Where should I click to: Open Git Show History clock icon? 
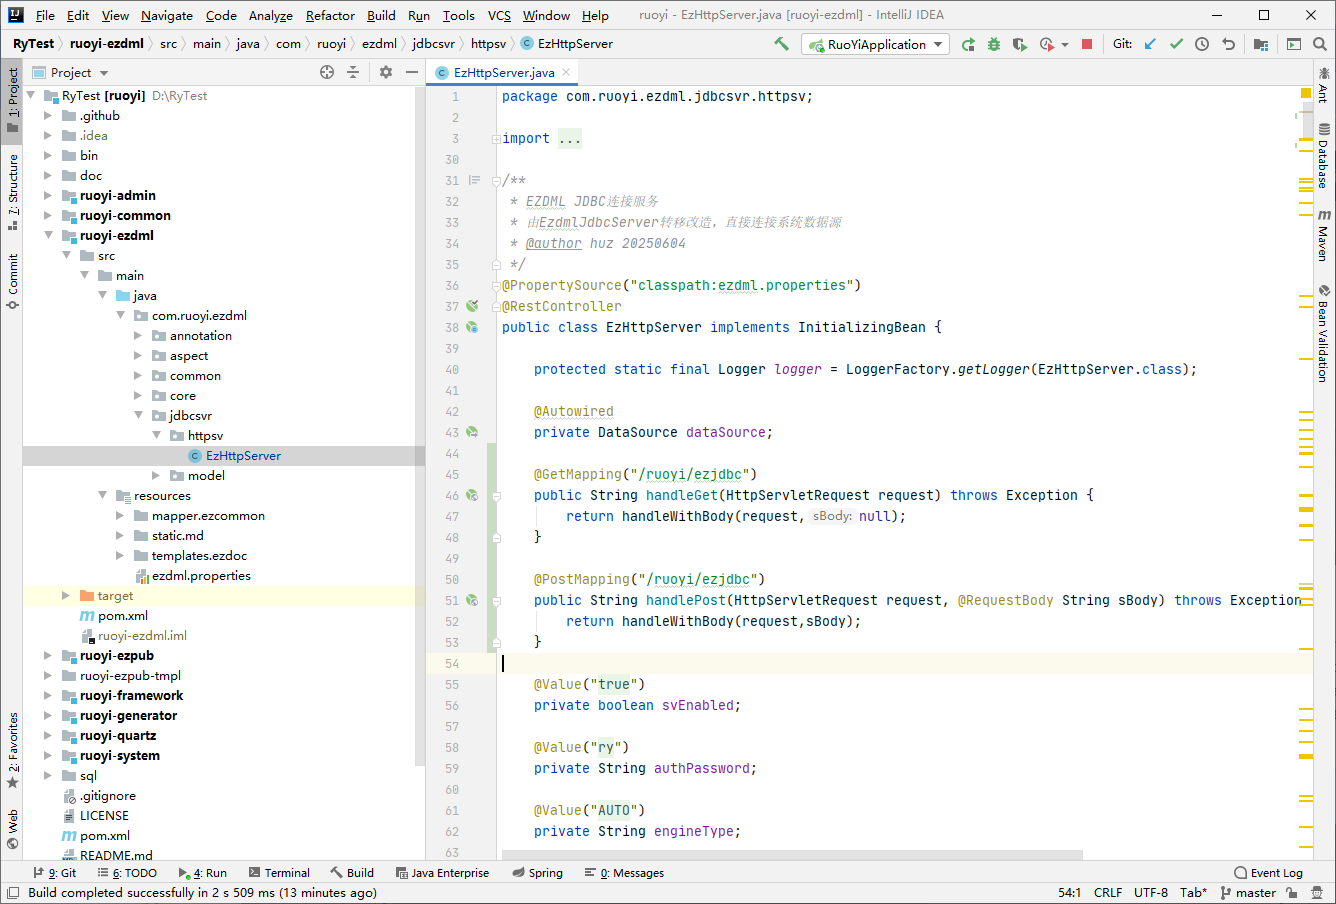tap(1202, 44)
